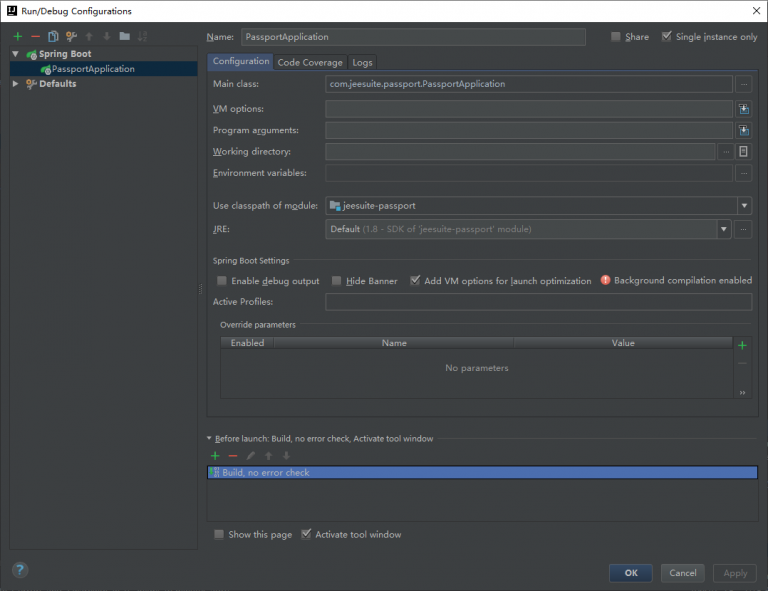Click the Working directory text field
768x591 pixels.
520,152
